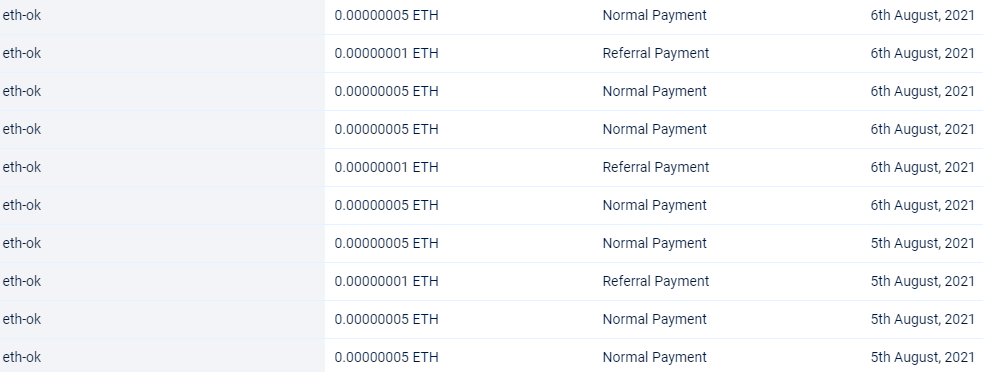The height and width of the screenshot is (372, 983).
Task: Click the eth-ok name in the topmost row
Action: (x=22, y=15)
